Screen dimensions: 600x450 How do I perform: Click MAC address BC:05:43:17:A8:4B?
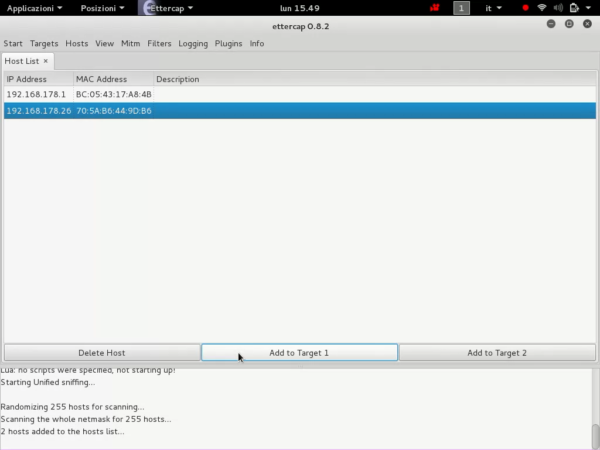click(114, 94)
